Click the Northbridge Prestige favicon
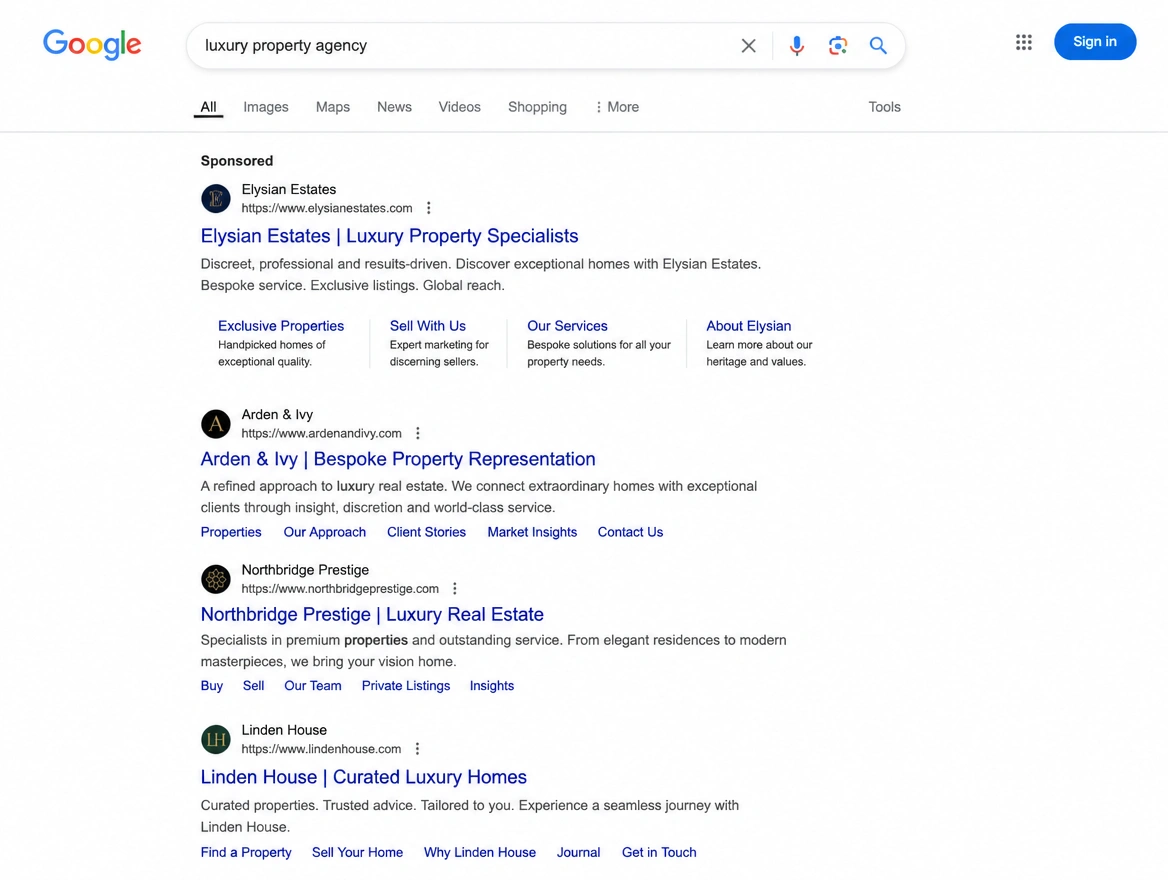Viewport: 1168px width, 880px height. (215, 579)
